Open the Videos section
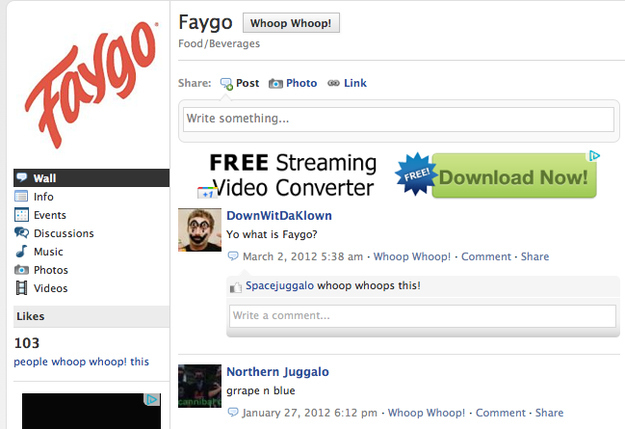 51,288
